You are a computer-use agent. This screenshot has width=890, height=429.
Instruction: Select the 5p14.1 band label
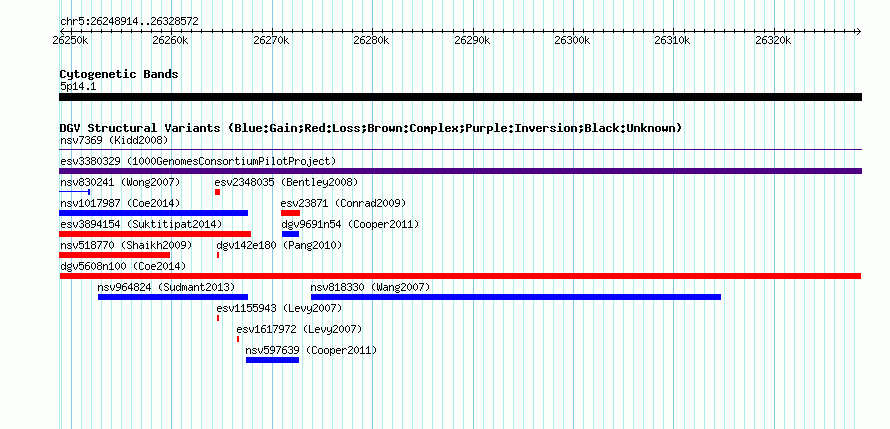click(x=78, y=86)
